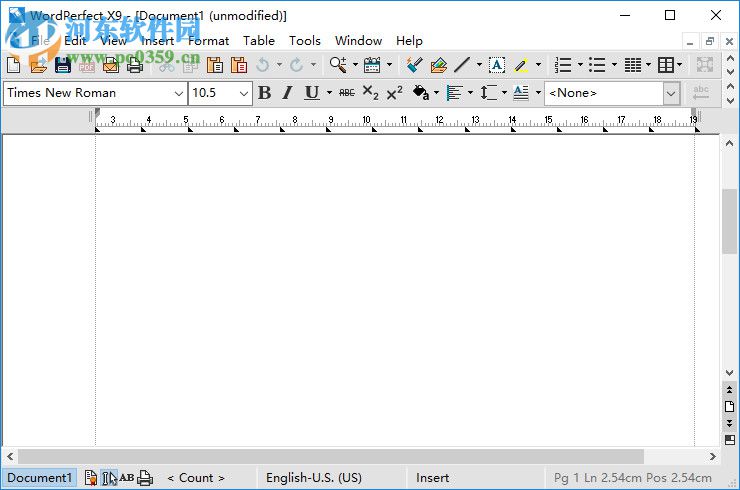Screen dimensions: 740x490
Task: Expand table grid dropdown arrow
Action: click(680, 65)
